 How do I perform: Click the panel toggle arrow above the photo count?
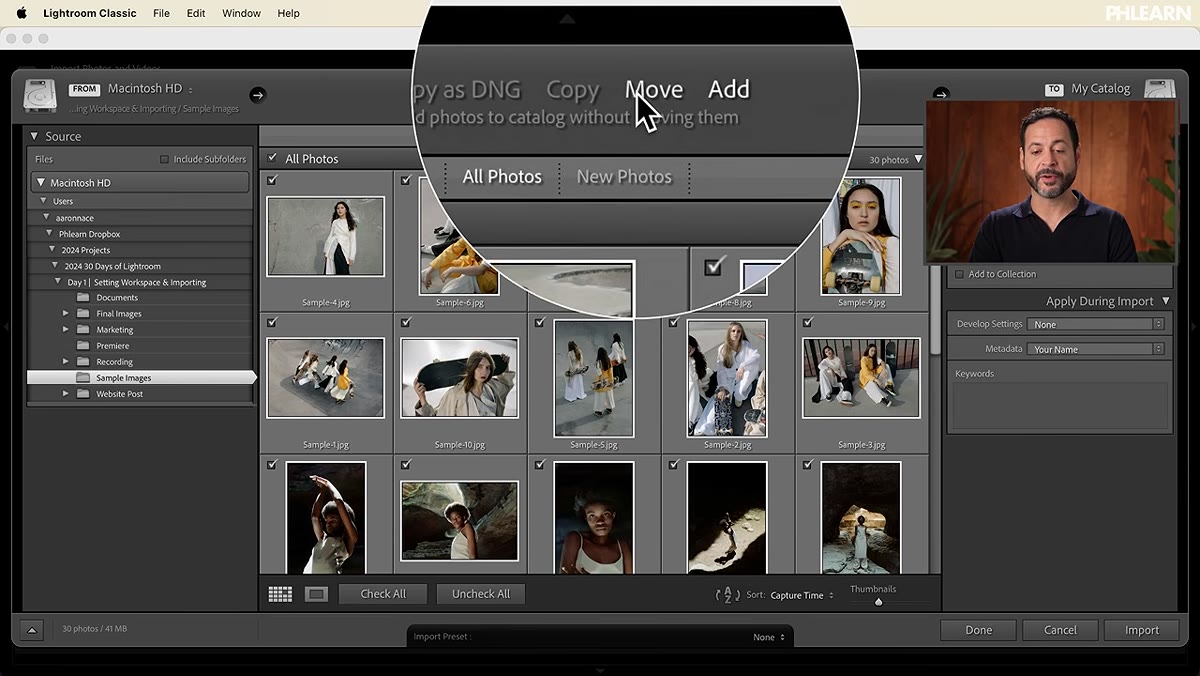tap(31, 630)
